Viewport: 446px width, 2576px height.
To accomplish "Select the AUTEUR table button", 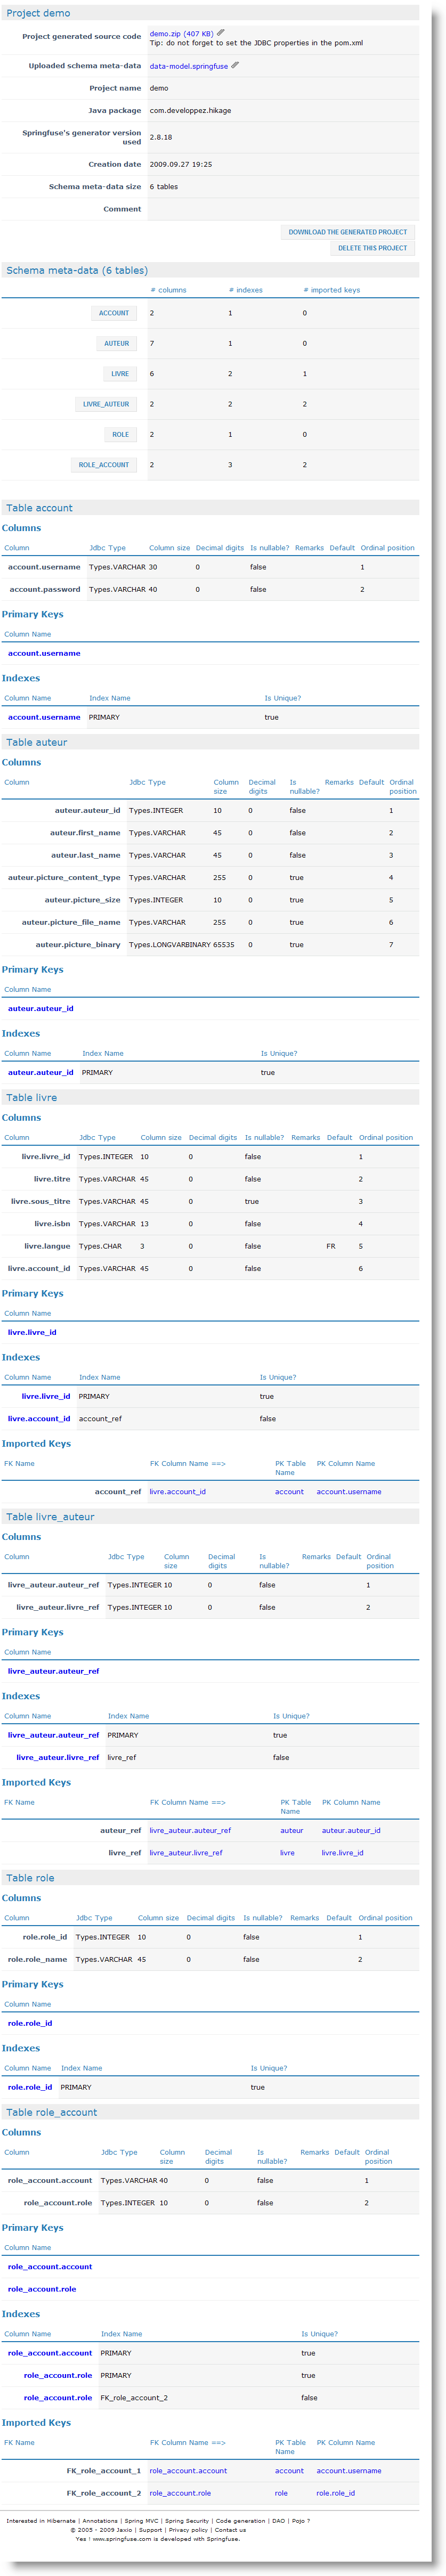I will (x=116, y=344).
